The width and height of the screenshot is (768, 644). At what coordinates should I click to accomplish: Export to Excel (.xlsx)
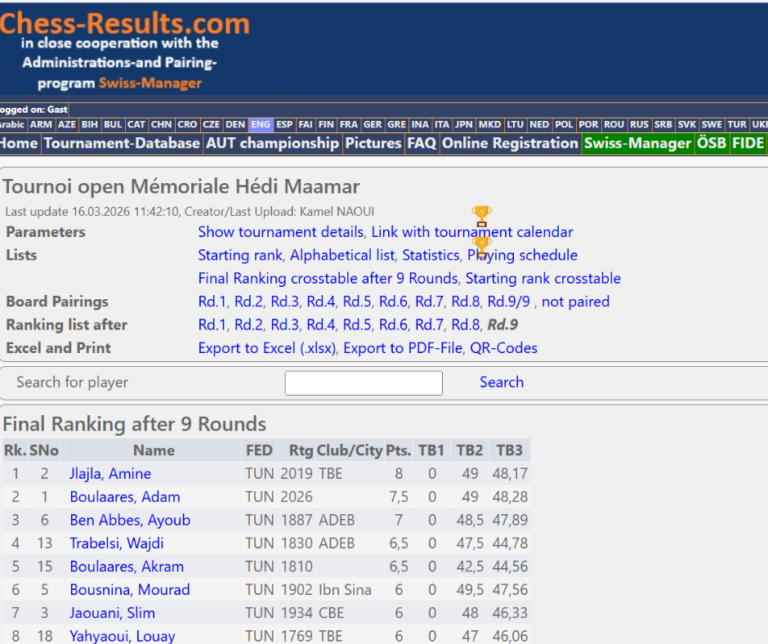[266, 348]
